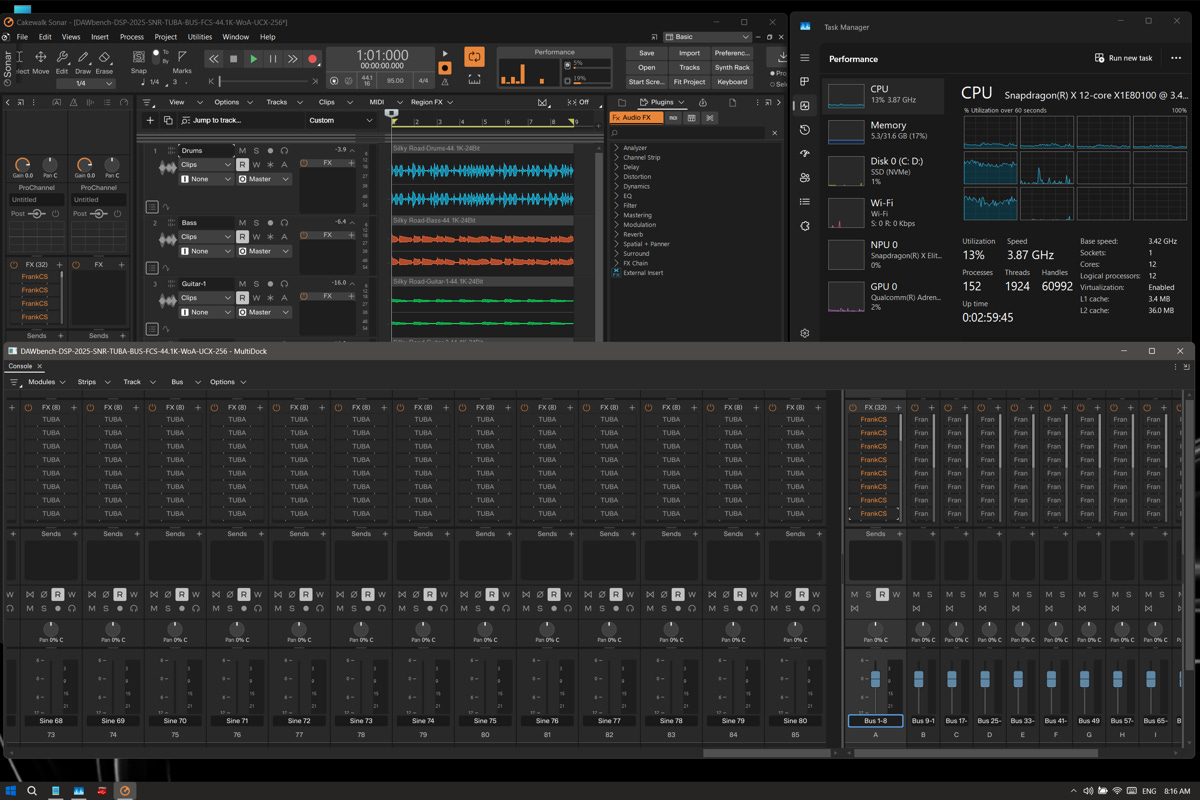Click the Add track plus icon
Screen dimensions: 1200x800
(x=151, y=120)
